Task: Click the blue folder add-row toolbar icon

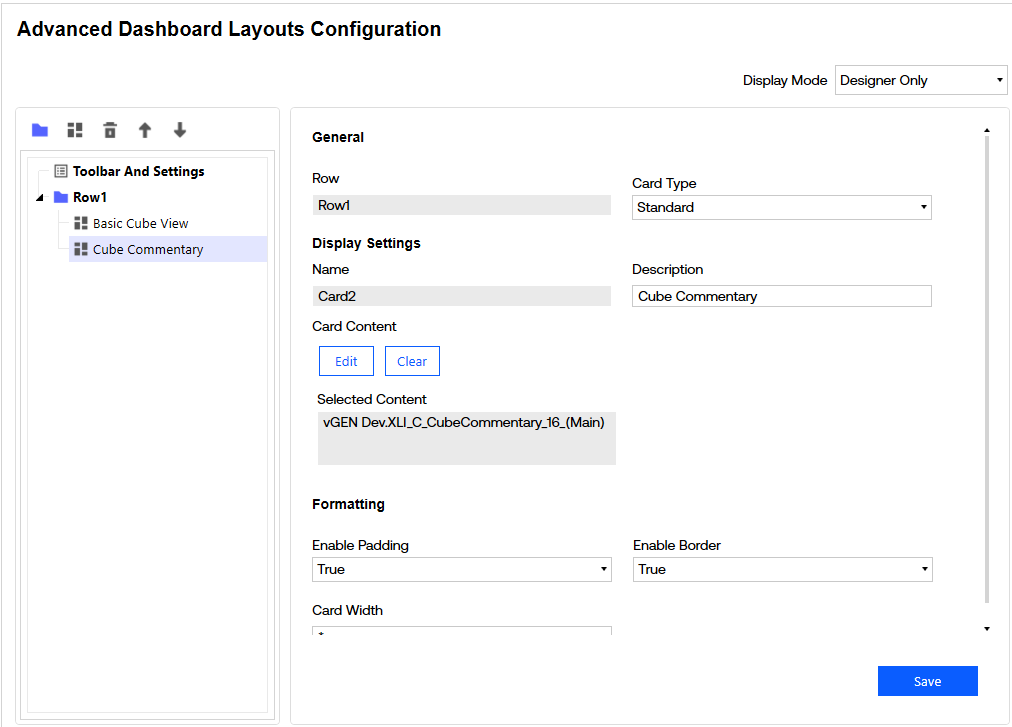Action: tap(40, 130)
